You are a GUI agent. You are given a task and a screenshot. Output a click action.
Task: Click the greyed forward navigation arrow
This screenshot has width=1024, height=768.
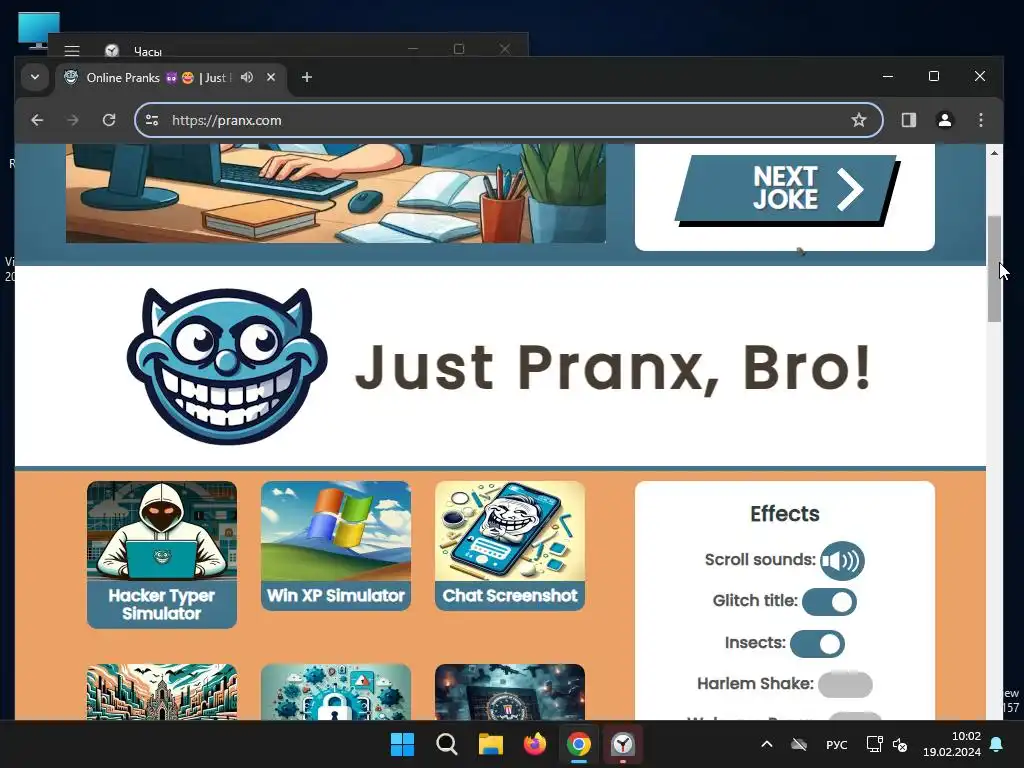(x=73, y=120)
